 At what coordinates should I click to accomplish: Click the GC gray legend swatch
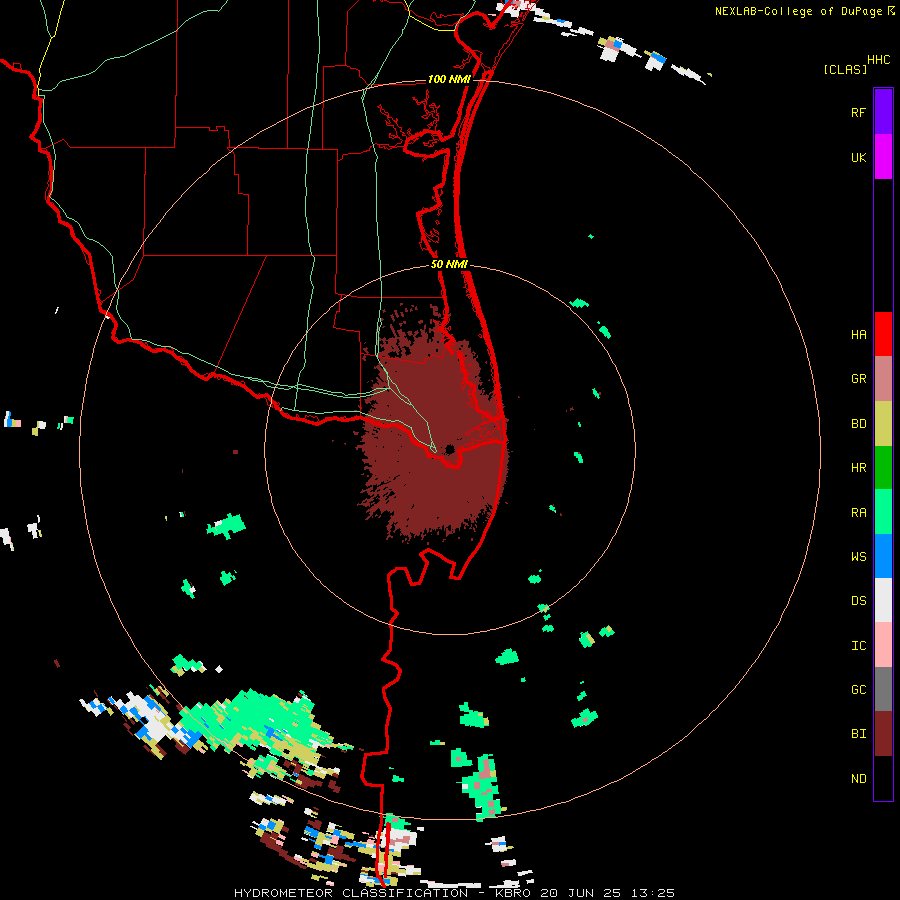tap(883, 689)
